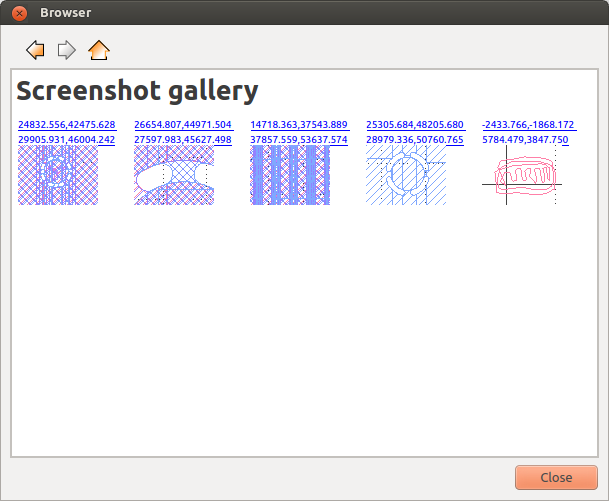
Task: Go to the home page icon
Action: 99,49
